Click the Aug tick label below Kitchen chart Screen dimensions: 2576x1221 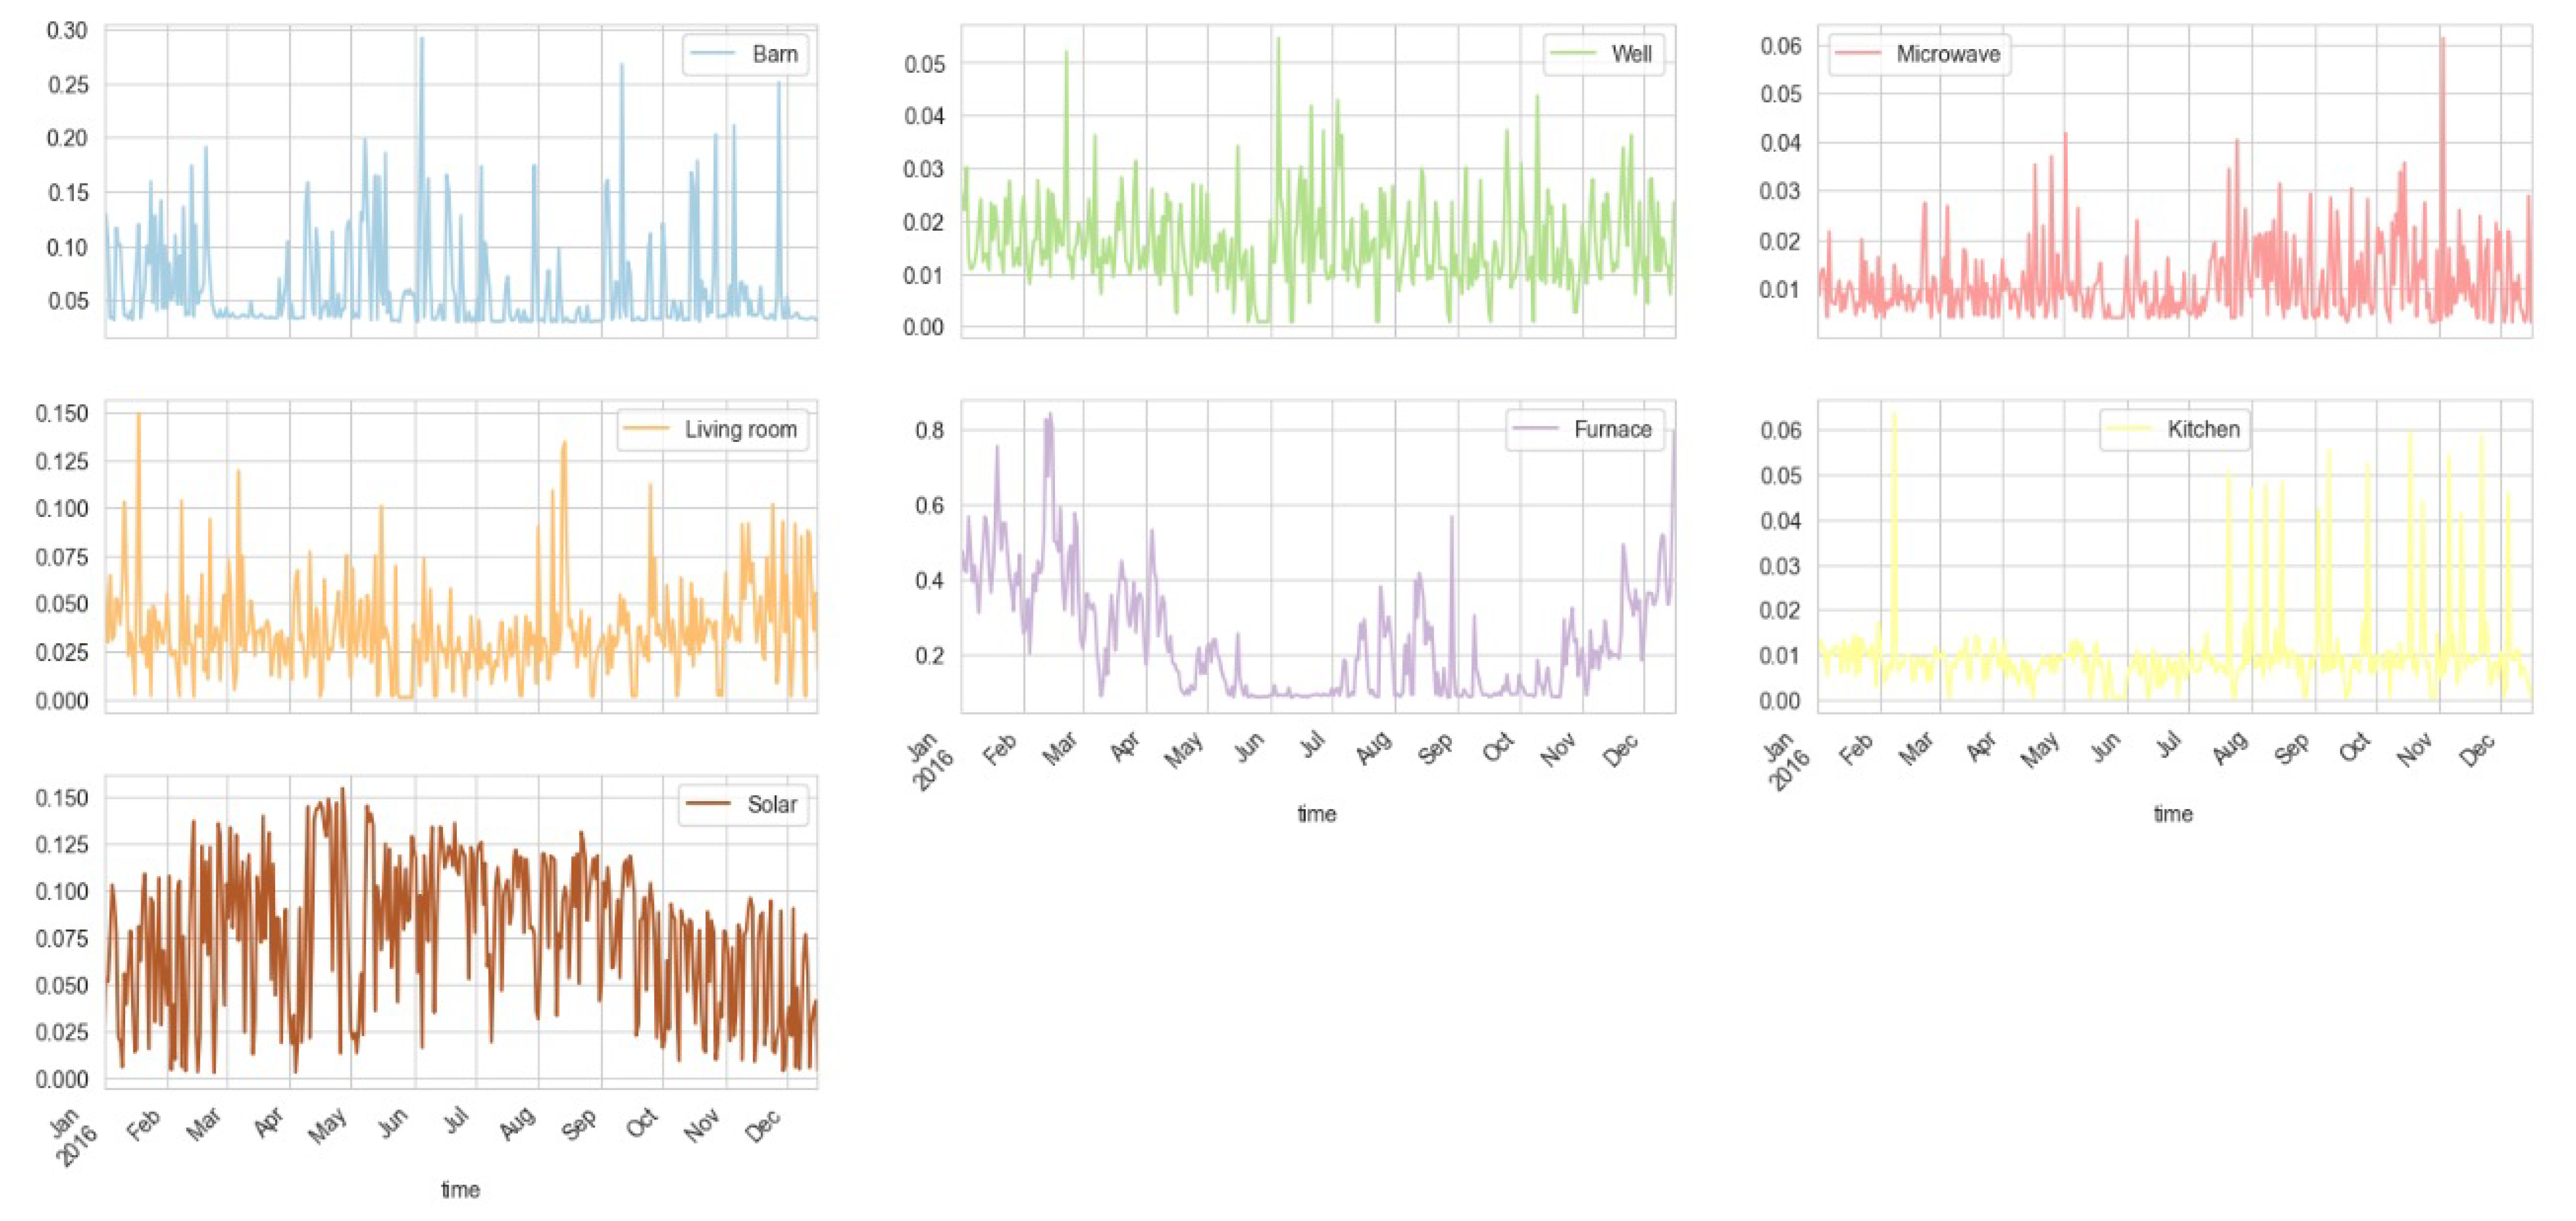(x=2230, y=748)
